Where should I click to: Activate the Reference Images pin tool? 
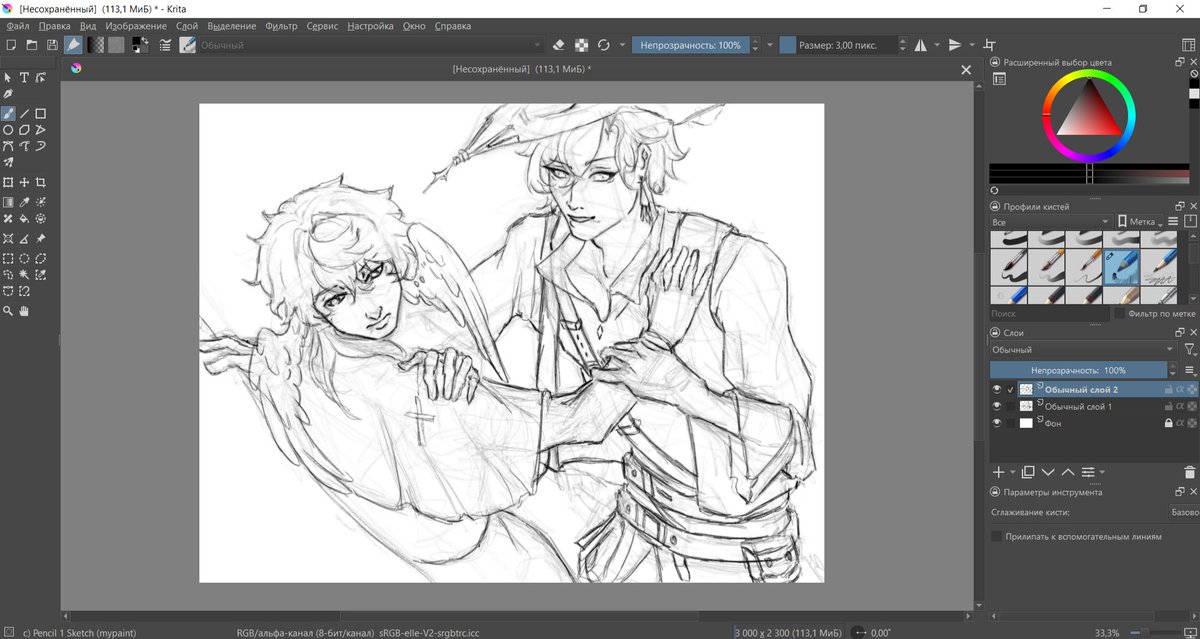[41, 239]
